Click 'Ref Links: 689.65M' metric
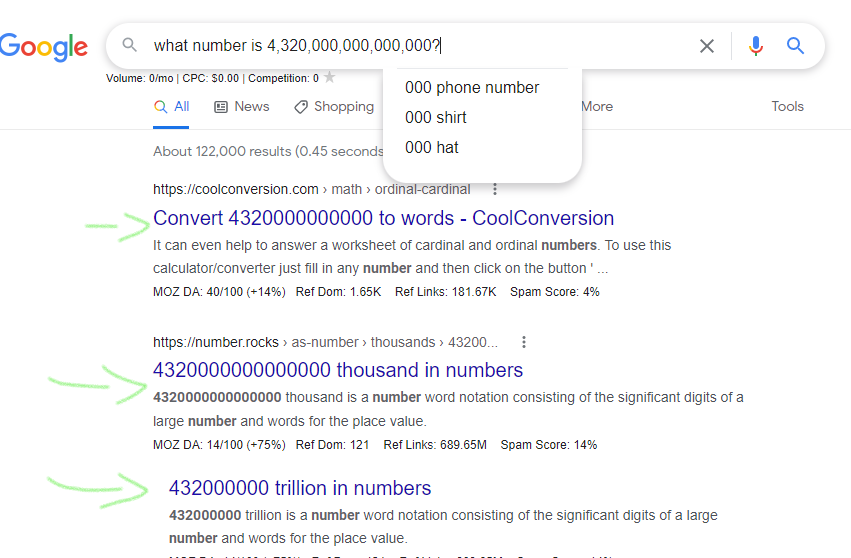 coord(435,445)
